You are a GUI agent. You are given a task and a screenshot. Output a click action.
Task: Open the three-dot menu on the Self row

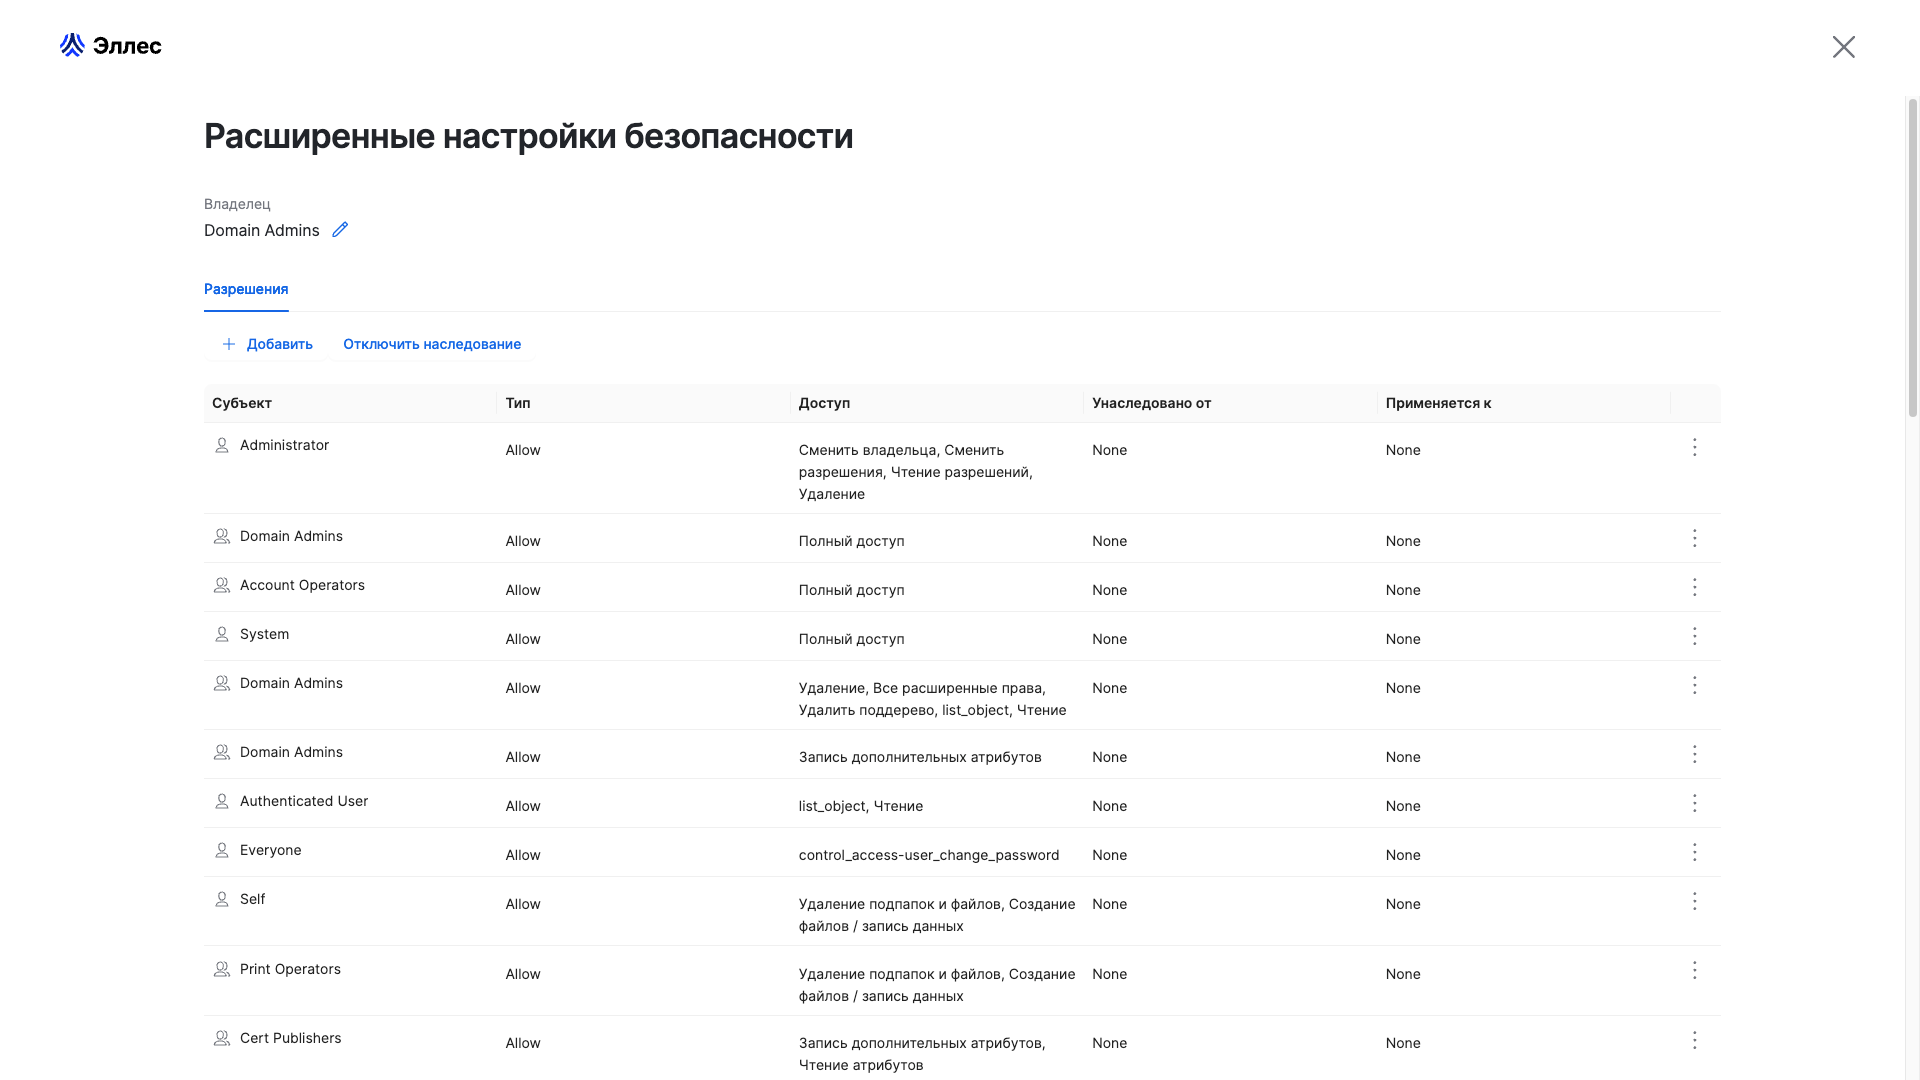point(1694,901)
